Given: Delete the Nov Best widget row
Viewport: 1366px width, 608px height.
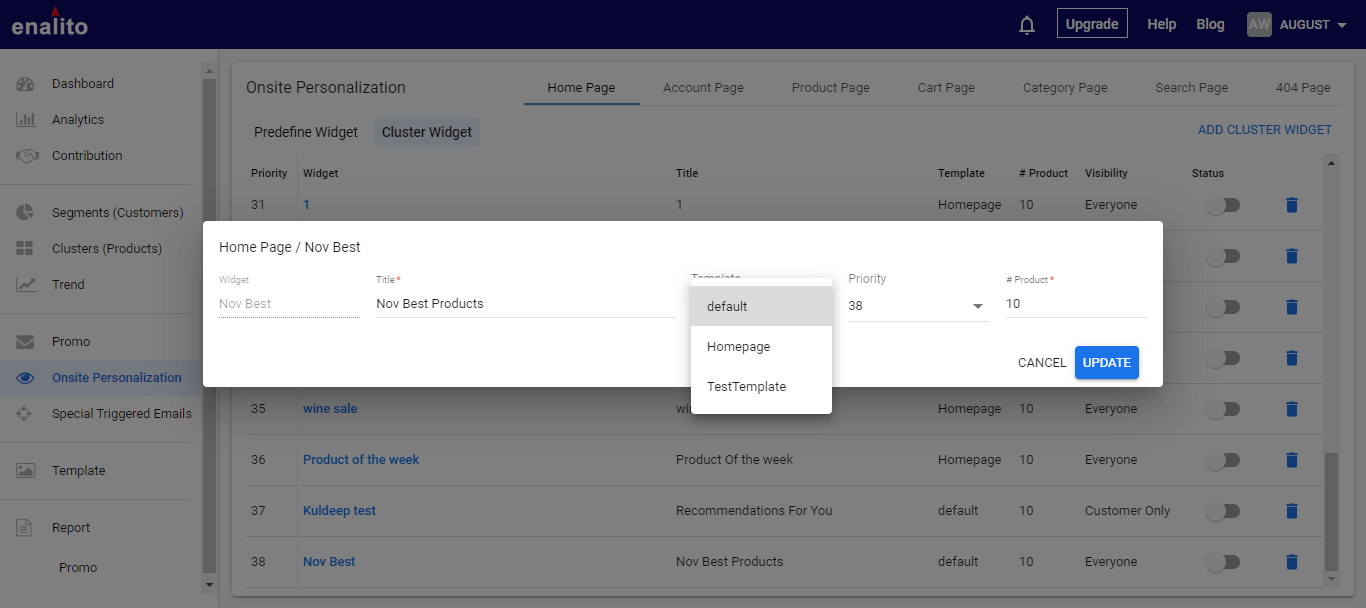Looking at the screenshot, I should 1291,562.
